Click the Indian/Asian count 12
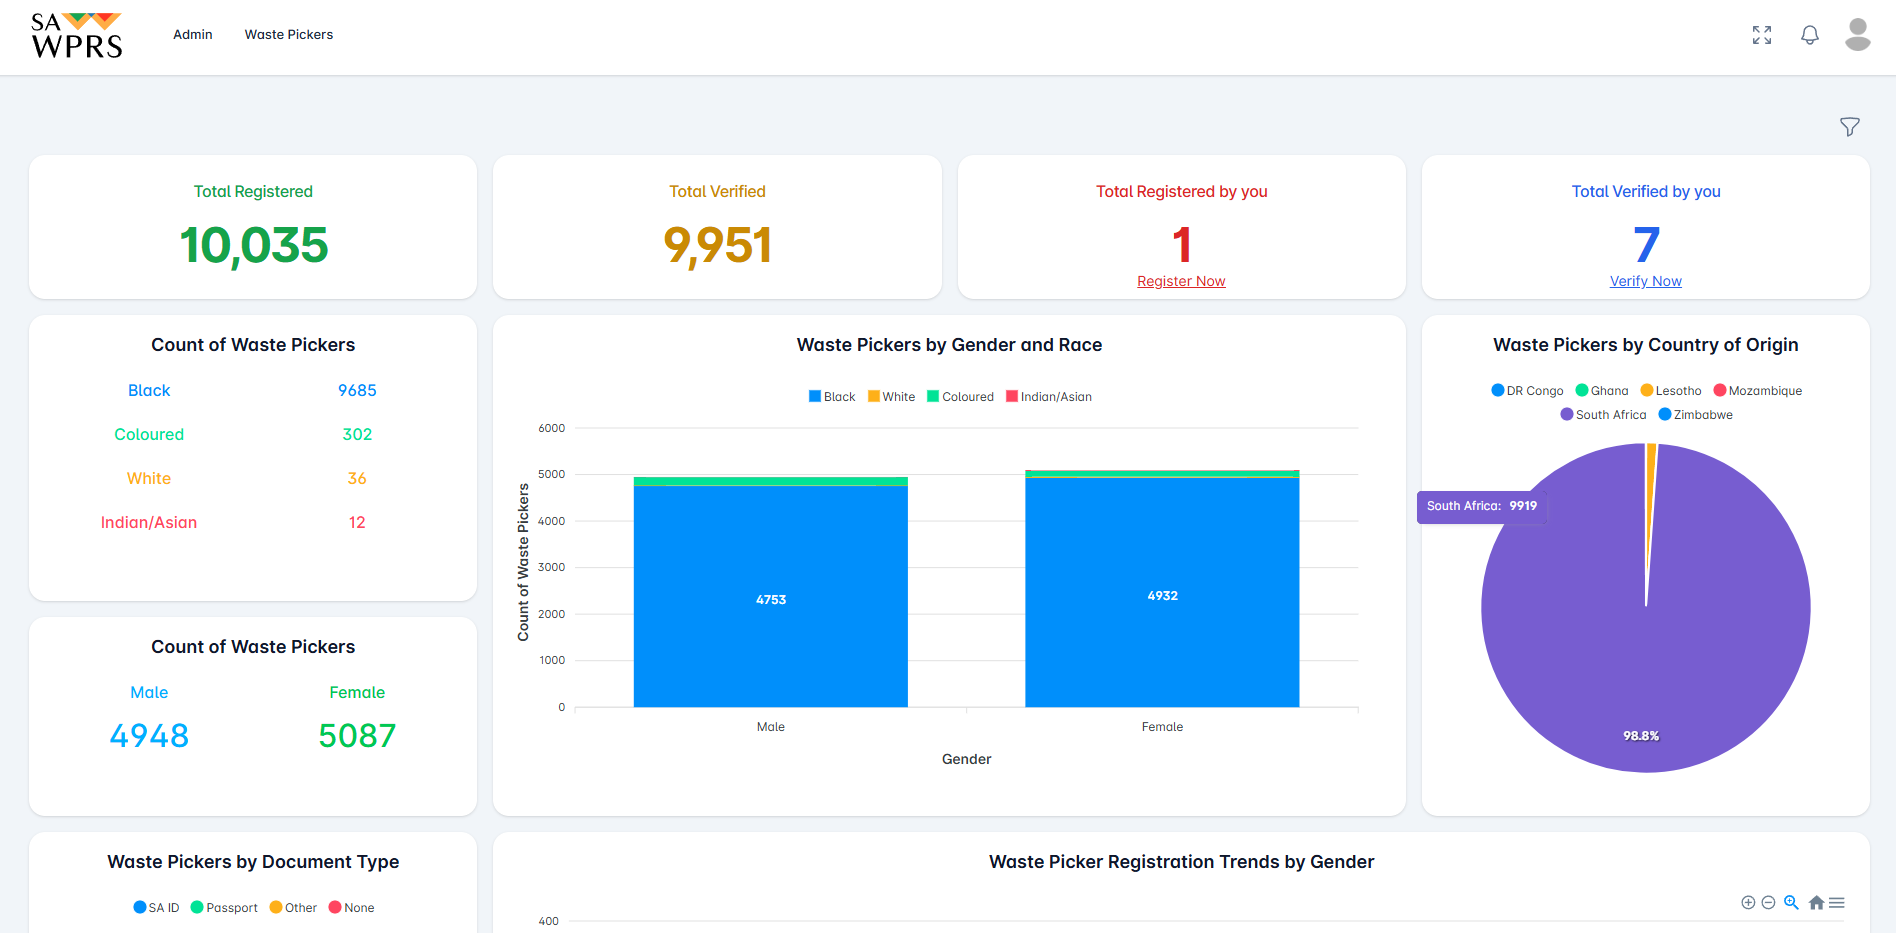The width and height of the screenshot is (1896, 933). click(357, 523)
